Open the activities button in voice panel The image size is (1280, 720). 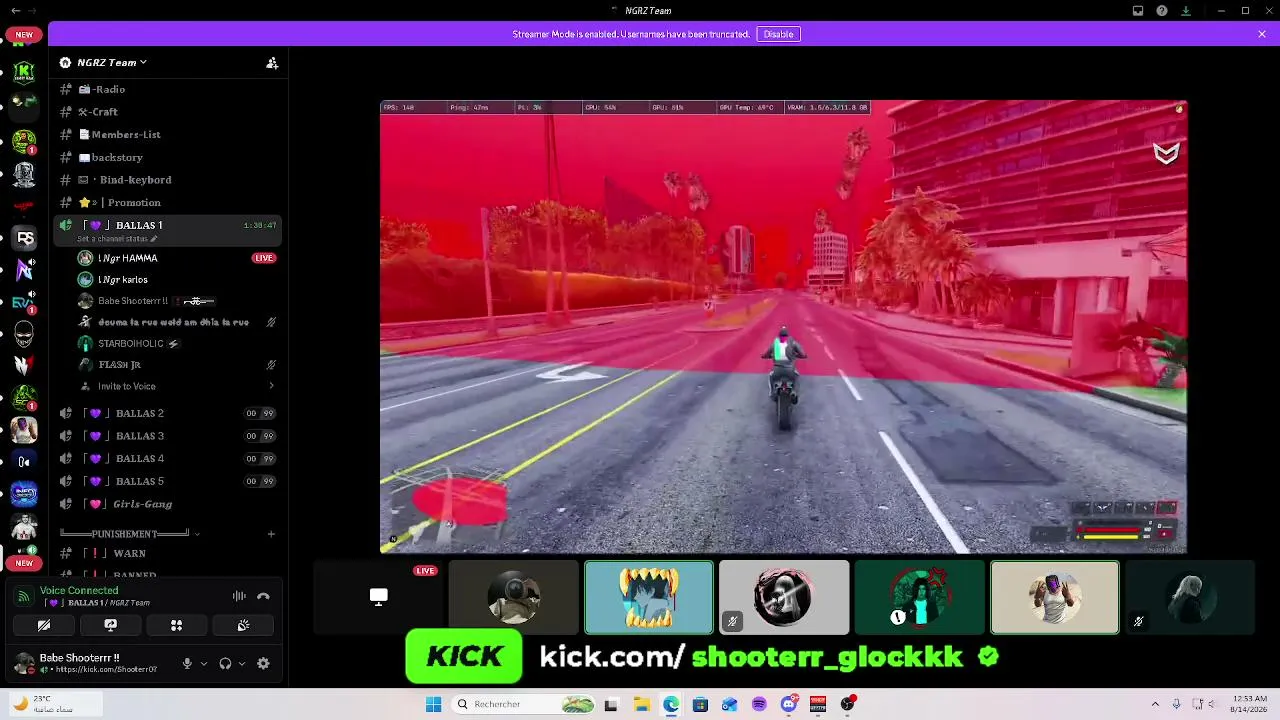click(x=176, y=625)
